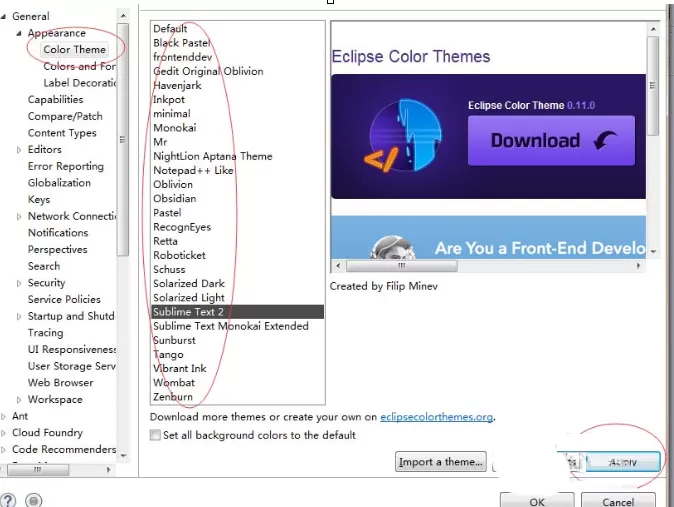Click the preview scrollbar right arrow

coord(638,266)
